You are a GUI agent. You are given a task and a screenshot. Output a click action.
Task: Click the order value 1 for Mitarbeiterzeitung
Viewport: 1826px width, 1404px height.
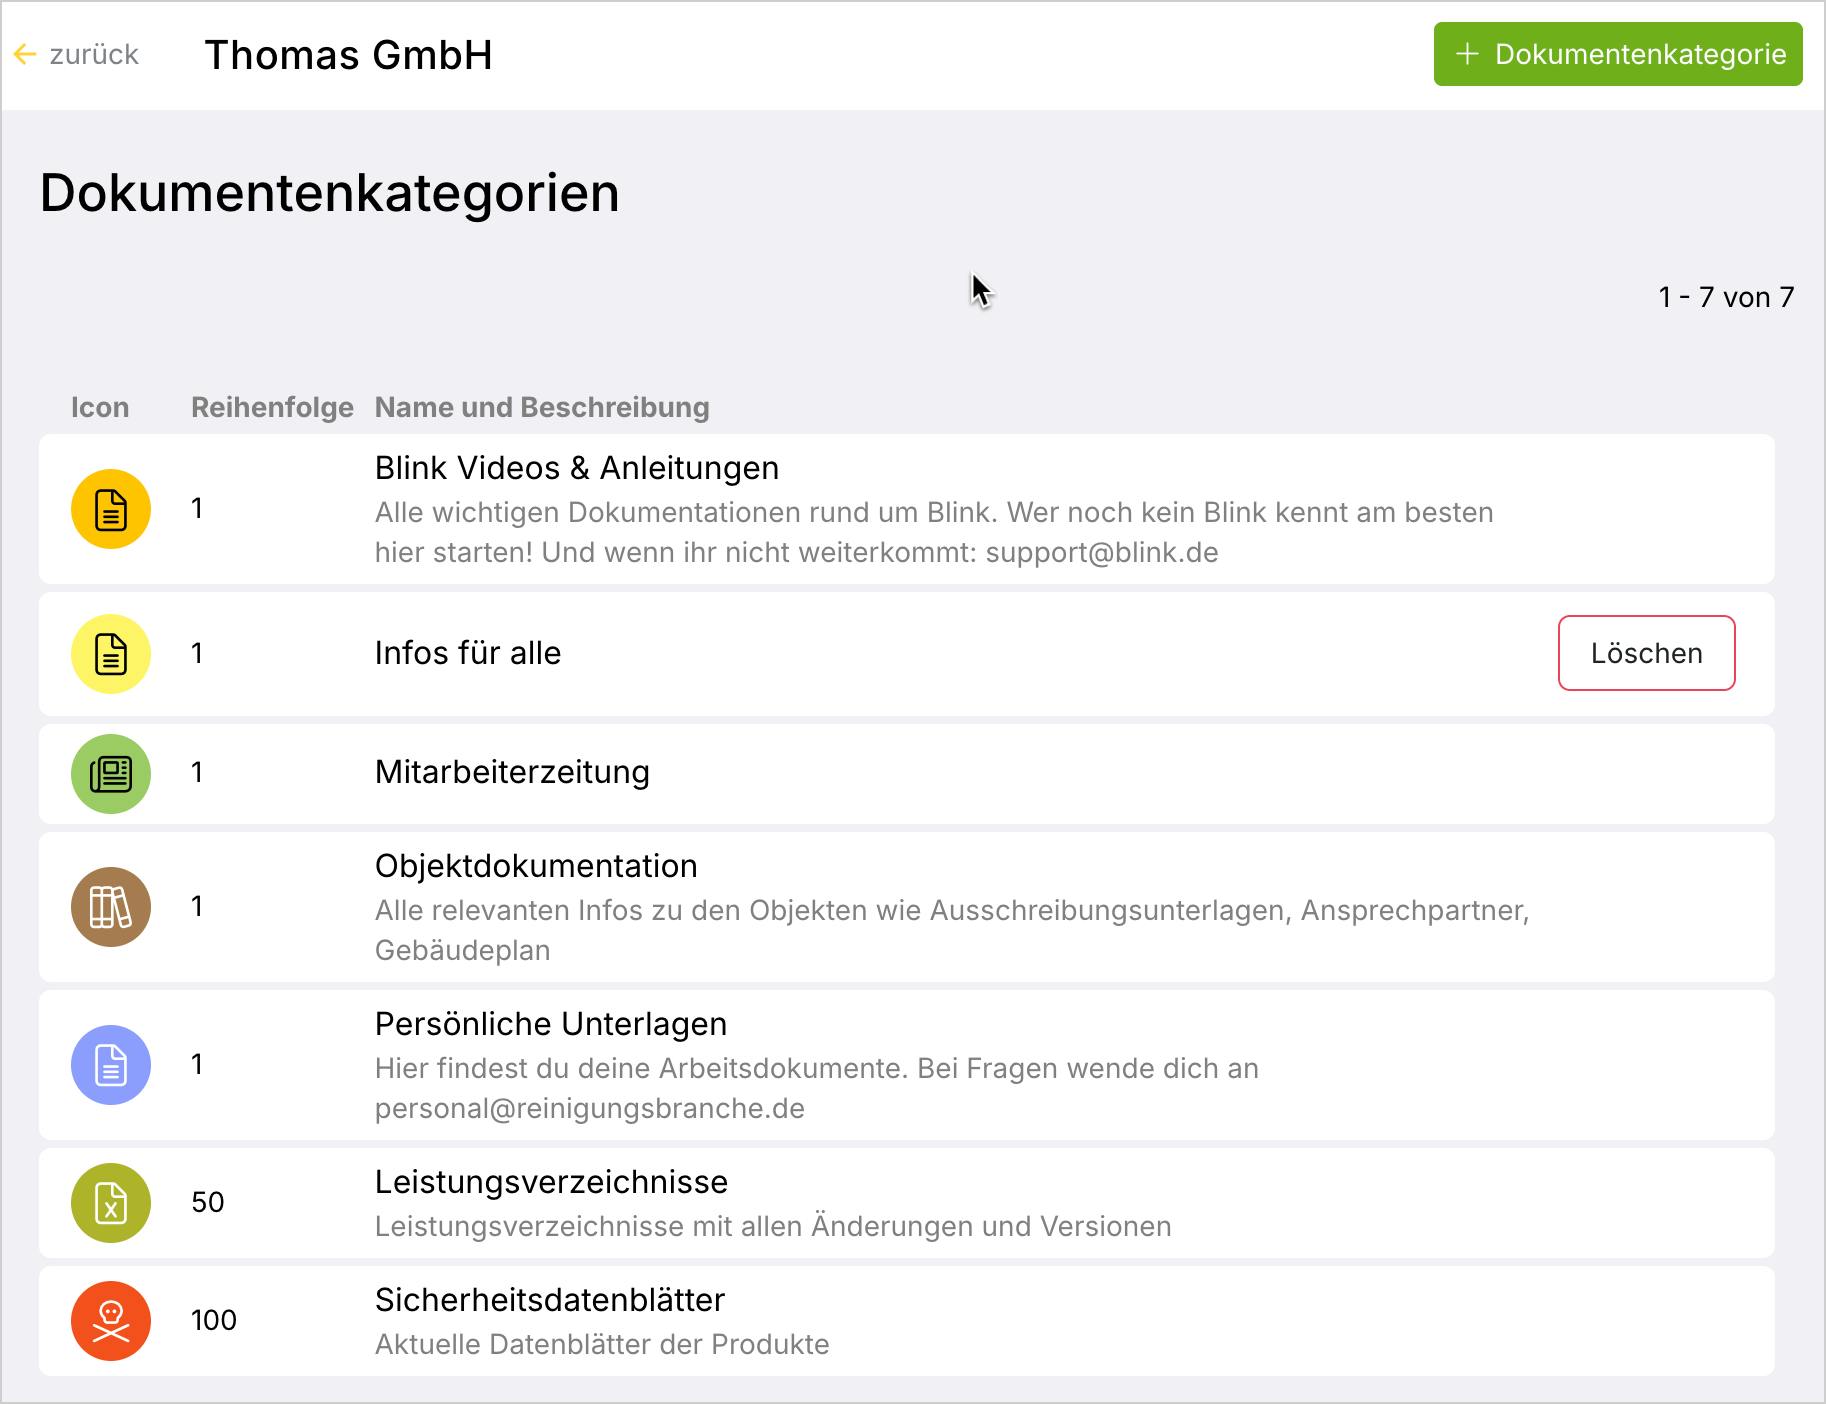point(197,772)
